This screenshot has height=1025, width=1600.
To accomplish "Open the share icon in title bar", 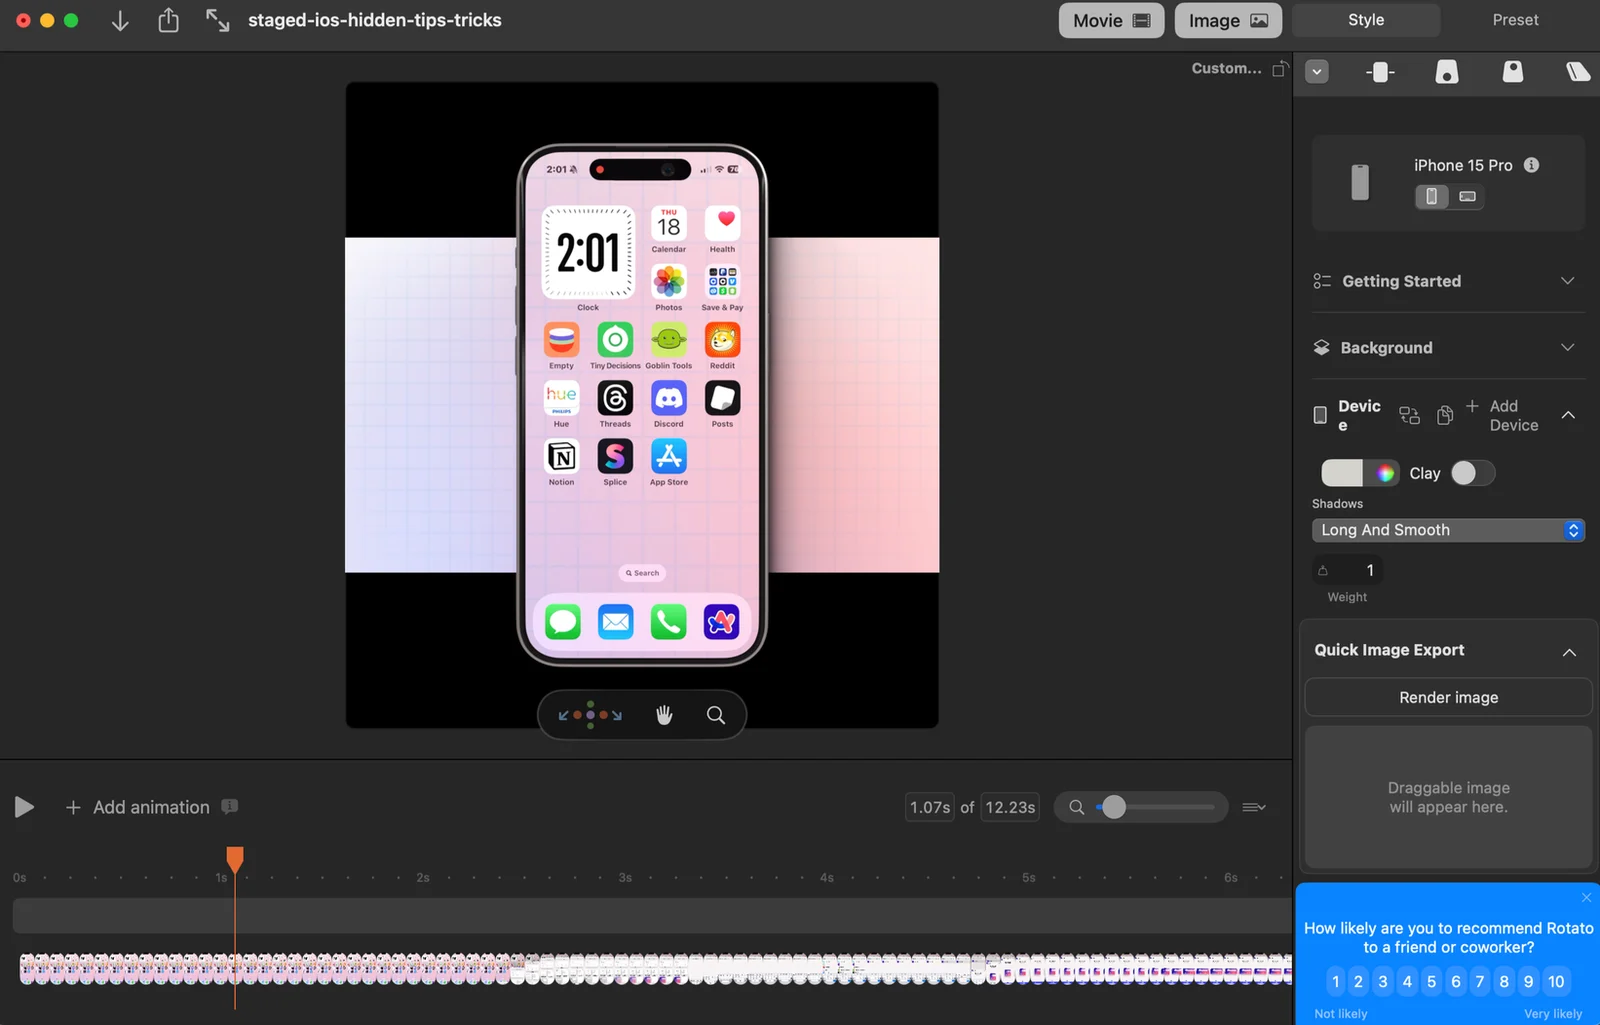I will coord(168,20).
